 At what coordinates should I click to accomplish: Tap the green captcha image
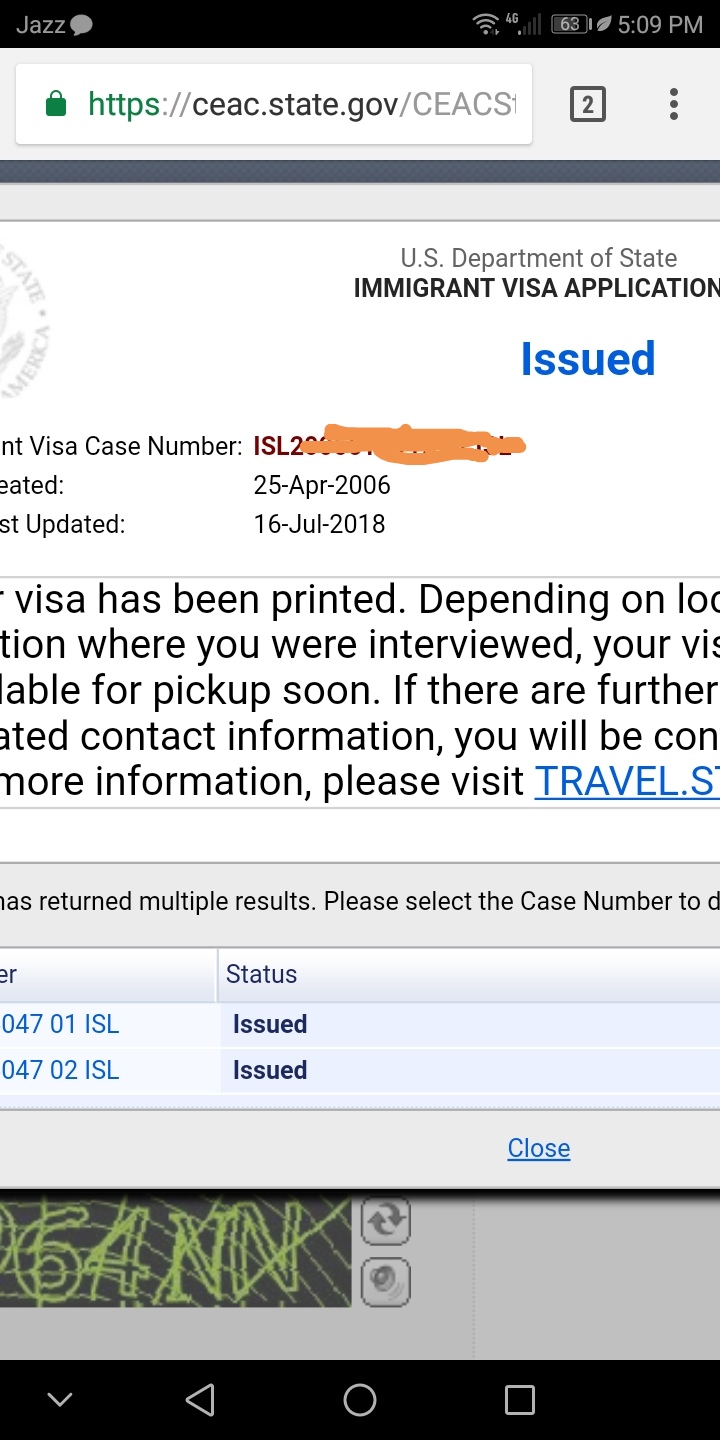[175, 1250]
